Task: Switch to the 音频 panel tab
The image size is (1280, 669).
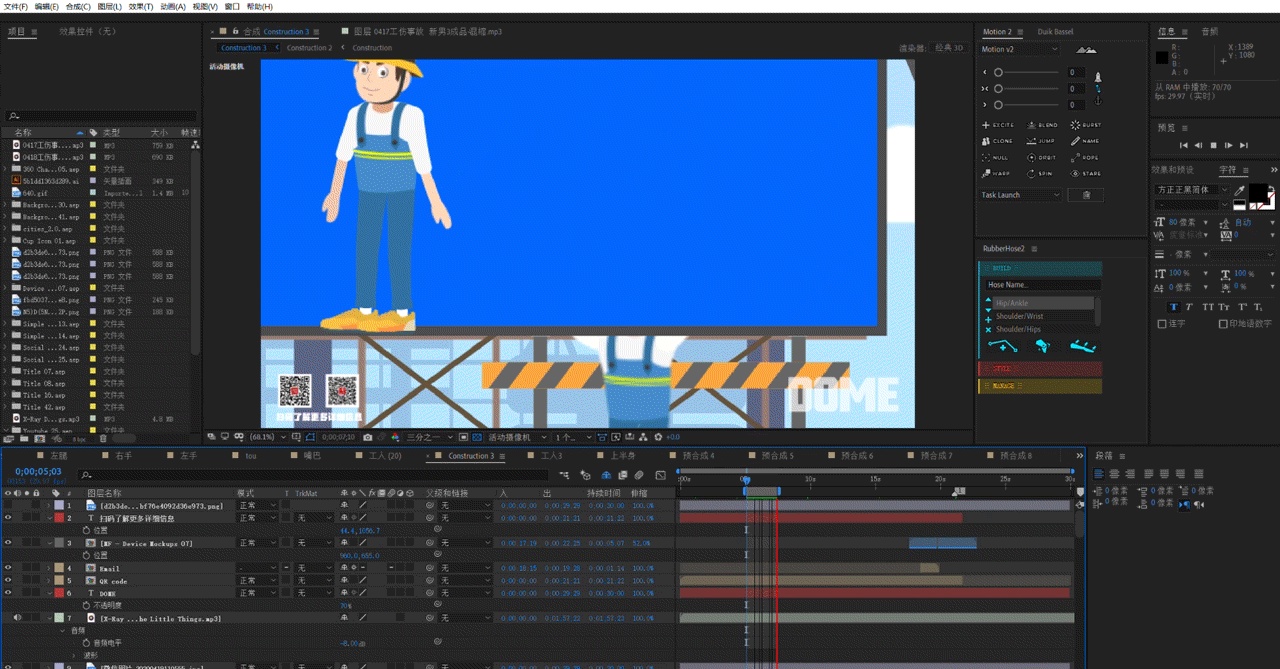Action: pyautogui.click(x=1210, y=32)
